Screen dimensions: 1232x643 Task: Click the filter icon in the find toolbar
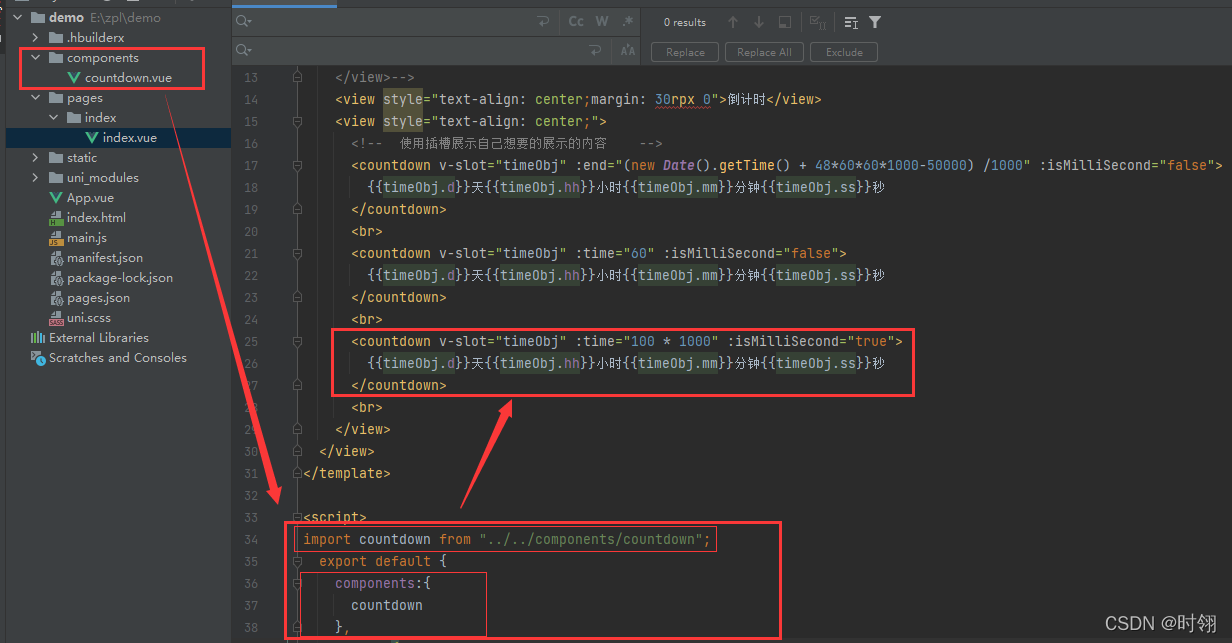point(875,22)
